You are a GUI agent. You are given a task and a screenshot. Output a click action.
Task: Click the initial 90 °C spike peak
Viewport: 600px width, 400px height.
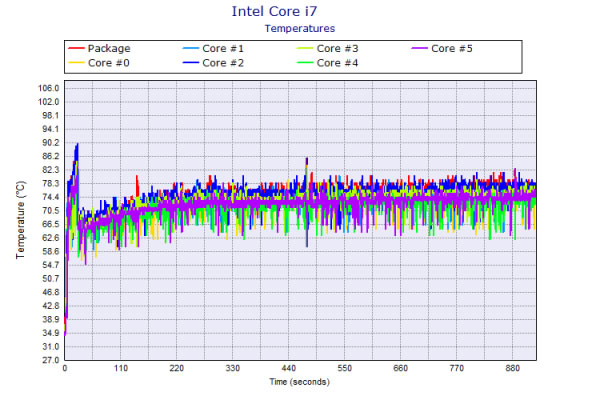click(77, 145)
